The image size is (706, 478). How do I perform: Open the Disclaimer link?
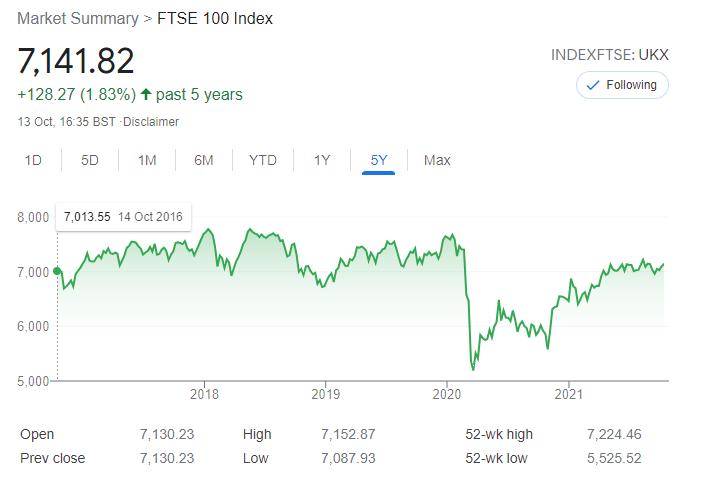(150, 122)
